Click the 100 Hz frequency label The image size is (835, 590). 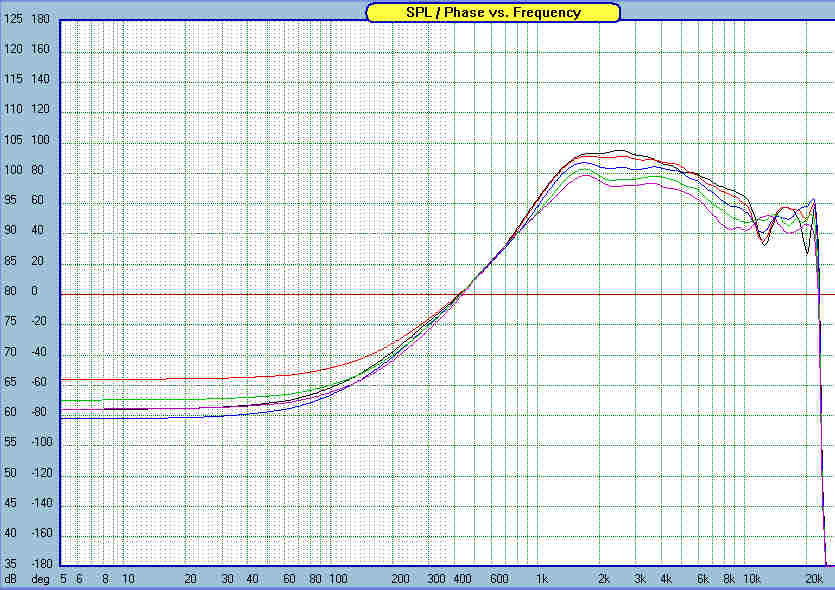pyautogui.click(x=338, y=579)
